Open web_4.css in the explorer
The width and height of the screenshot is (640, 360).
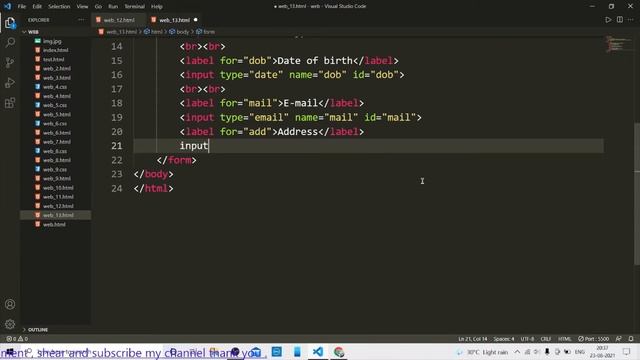click(x=56, y=87)
